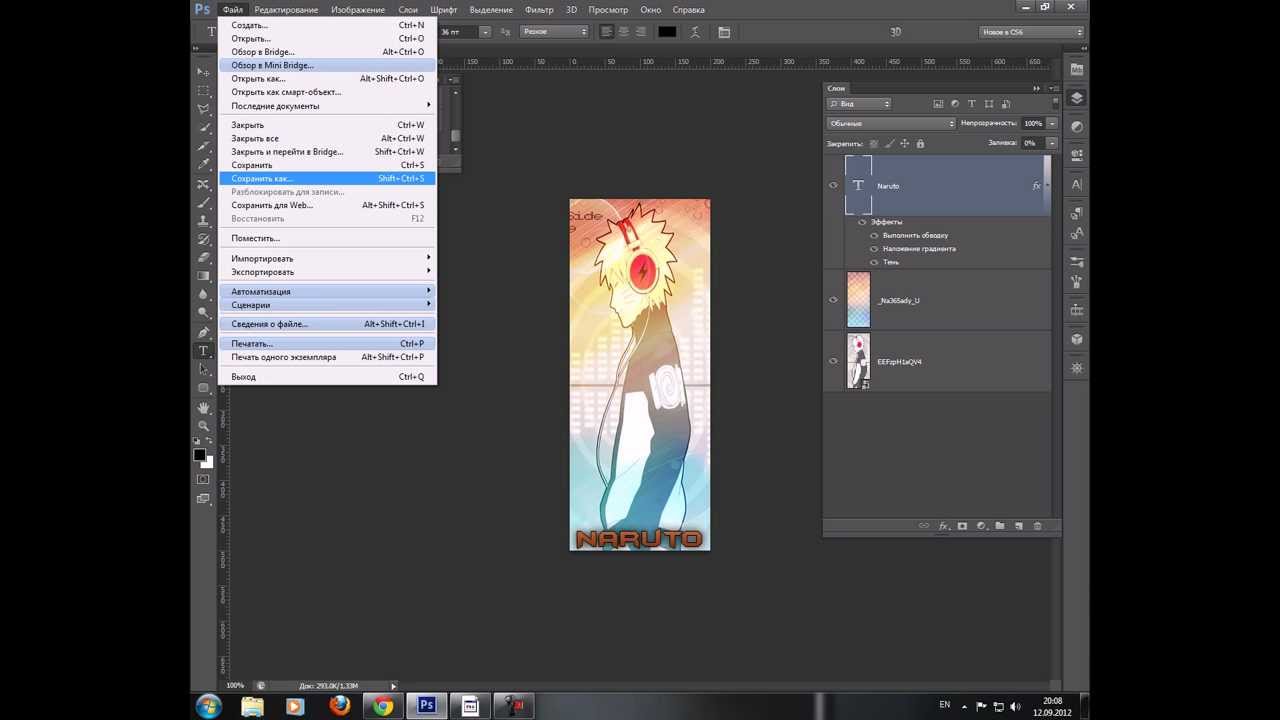Click the zoom percentage field 100%

point(235,685)
